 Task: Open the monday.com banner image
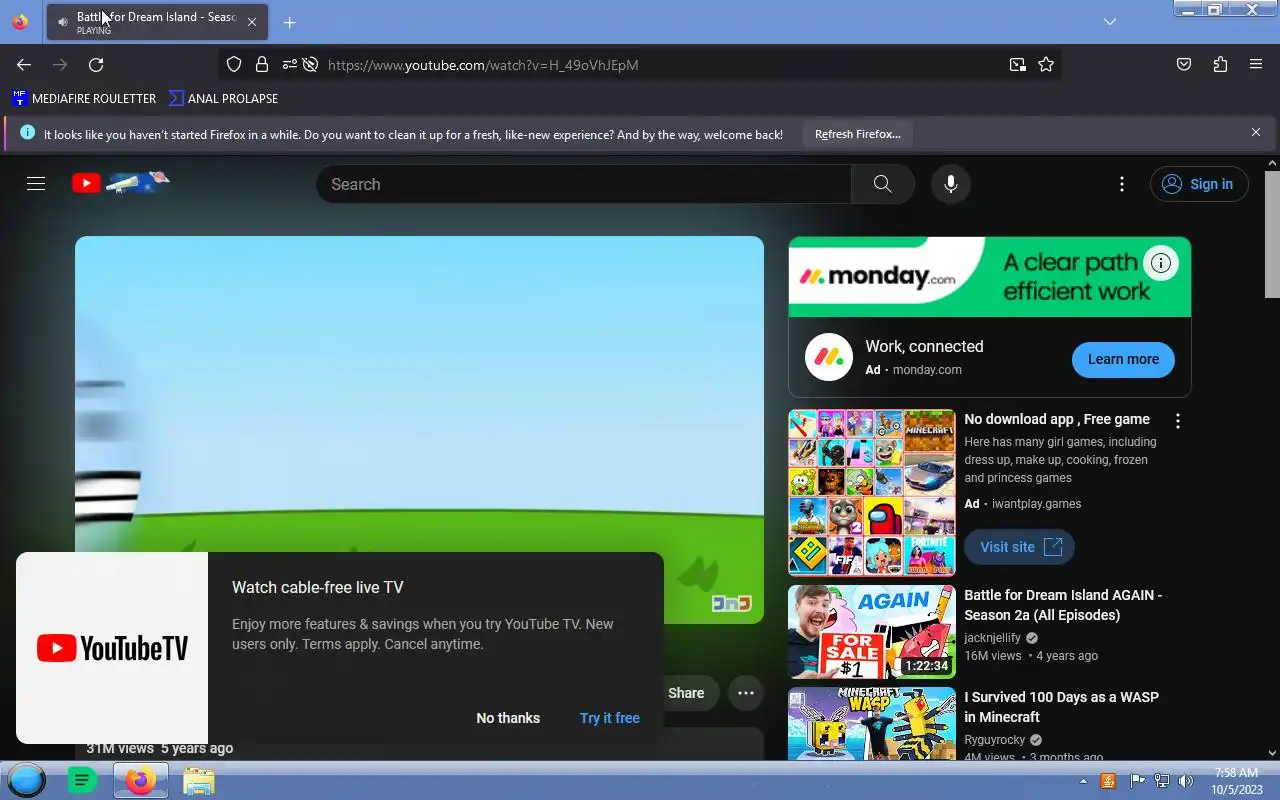tap(990, 277)
